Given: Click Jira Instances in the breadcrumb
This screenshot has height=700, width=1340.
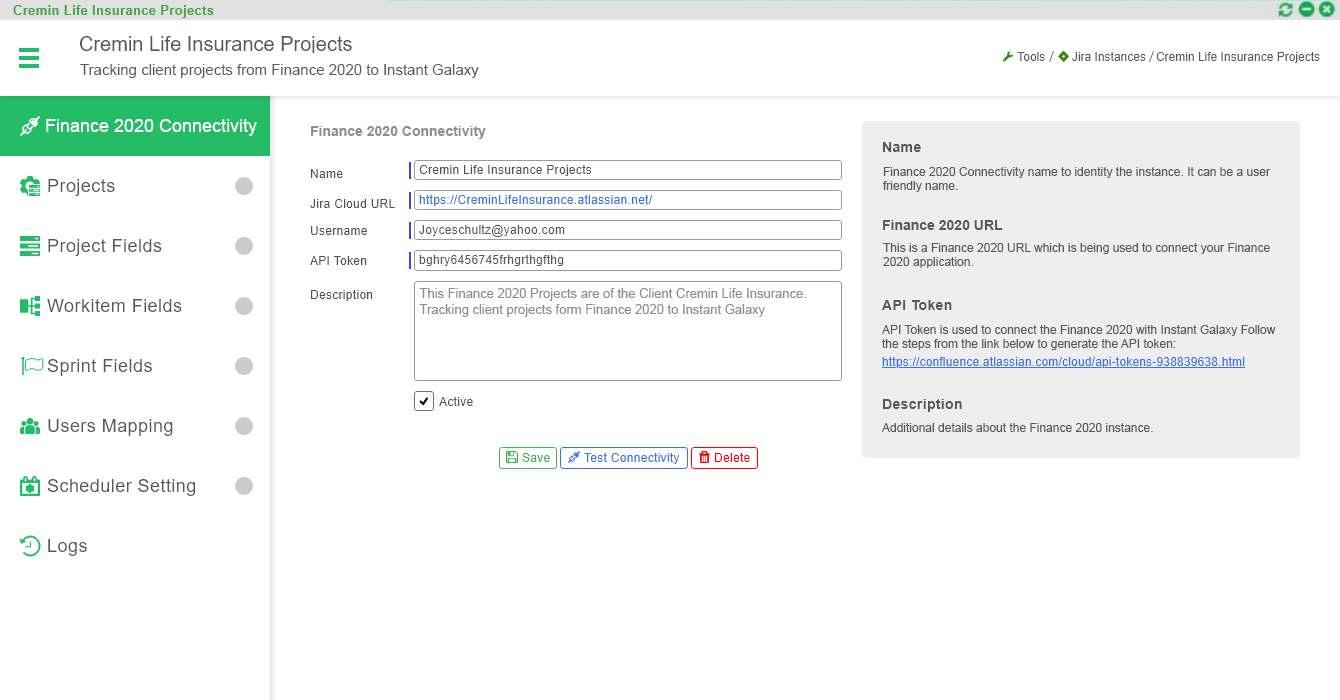Looking at the screenshot, I should (x=1108, y=57).
